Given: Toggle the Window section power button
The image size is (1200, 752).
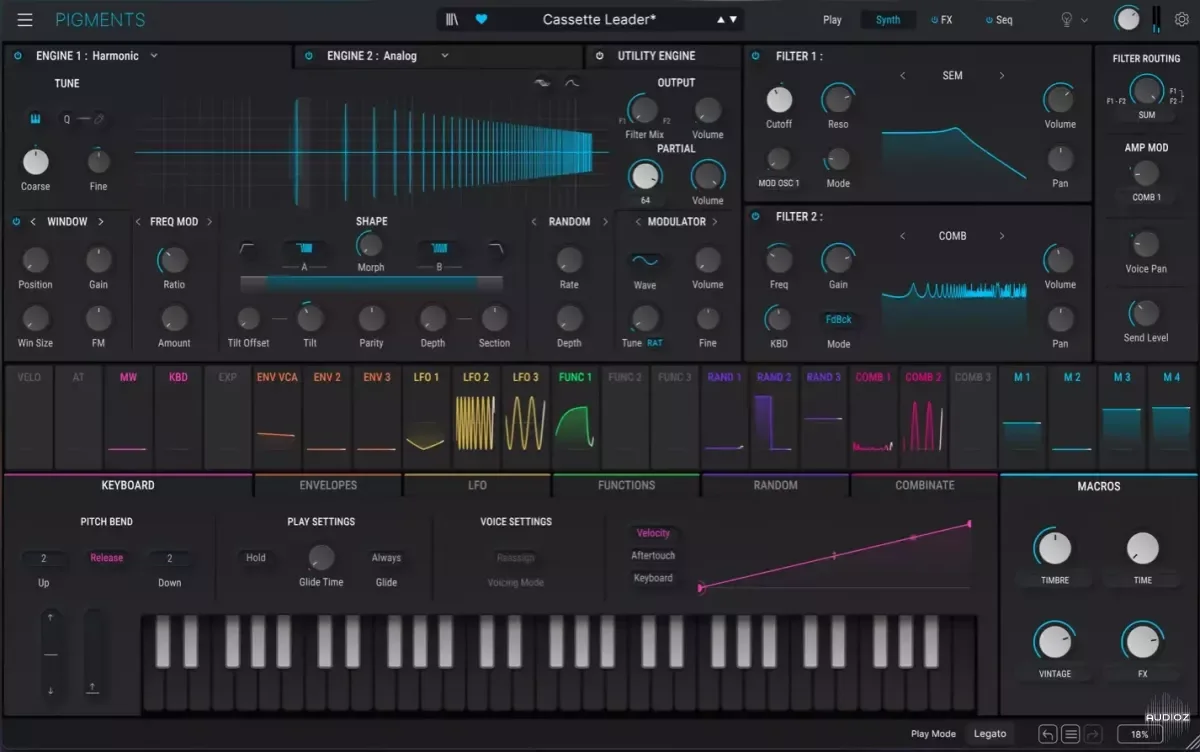Looking at the screenshot, I should [17, 222].
